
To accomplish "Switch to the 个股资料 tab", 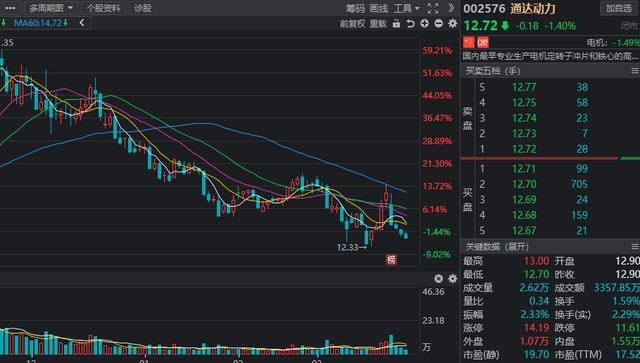I will (104, 8).
